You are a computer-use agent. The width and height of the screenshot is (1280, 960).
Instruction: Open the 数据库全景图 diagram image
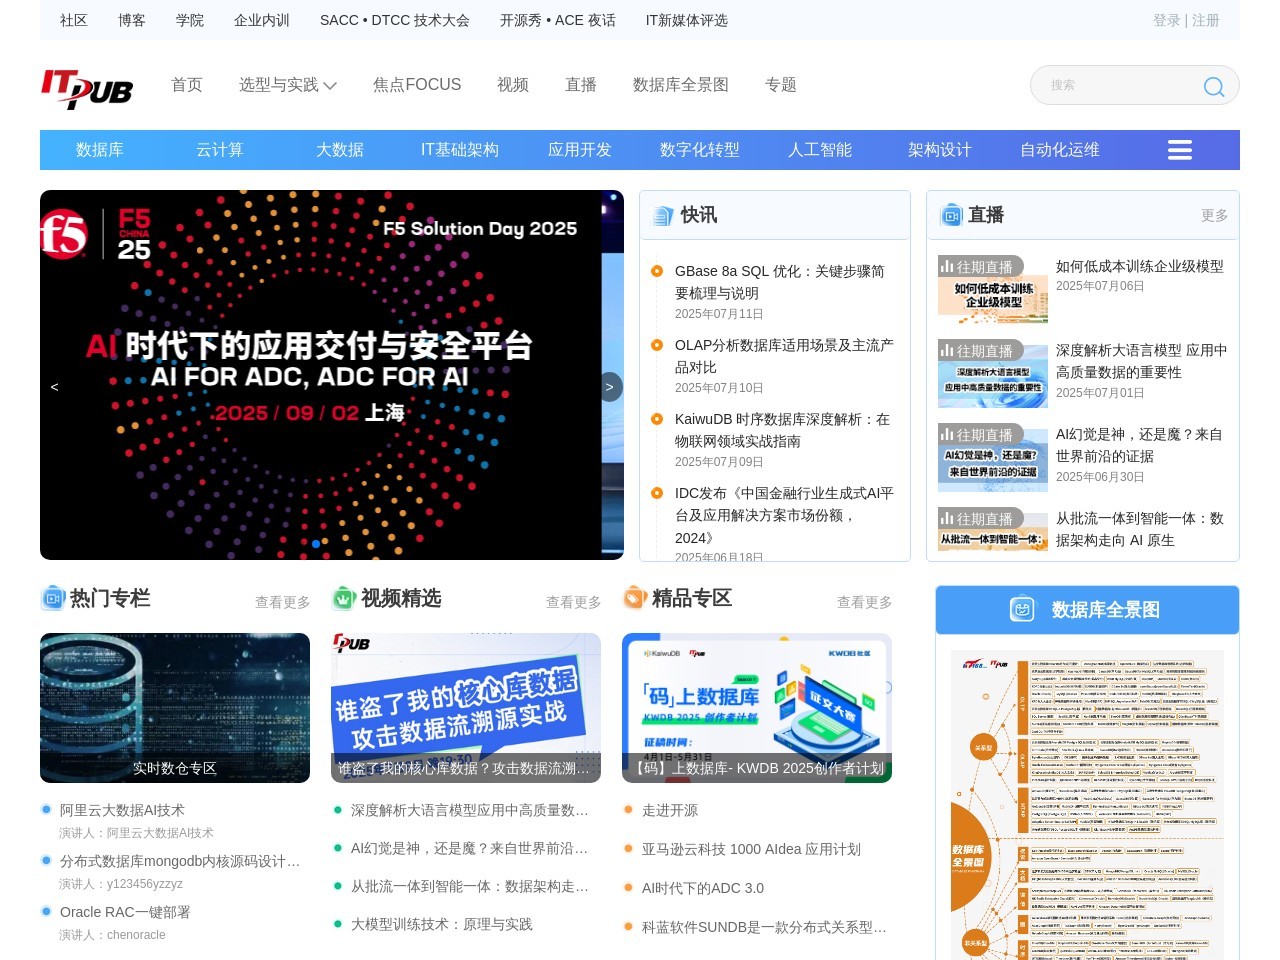point(1087,805)
